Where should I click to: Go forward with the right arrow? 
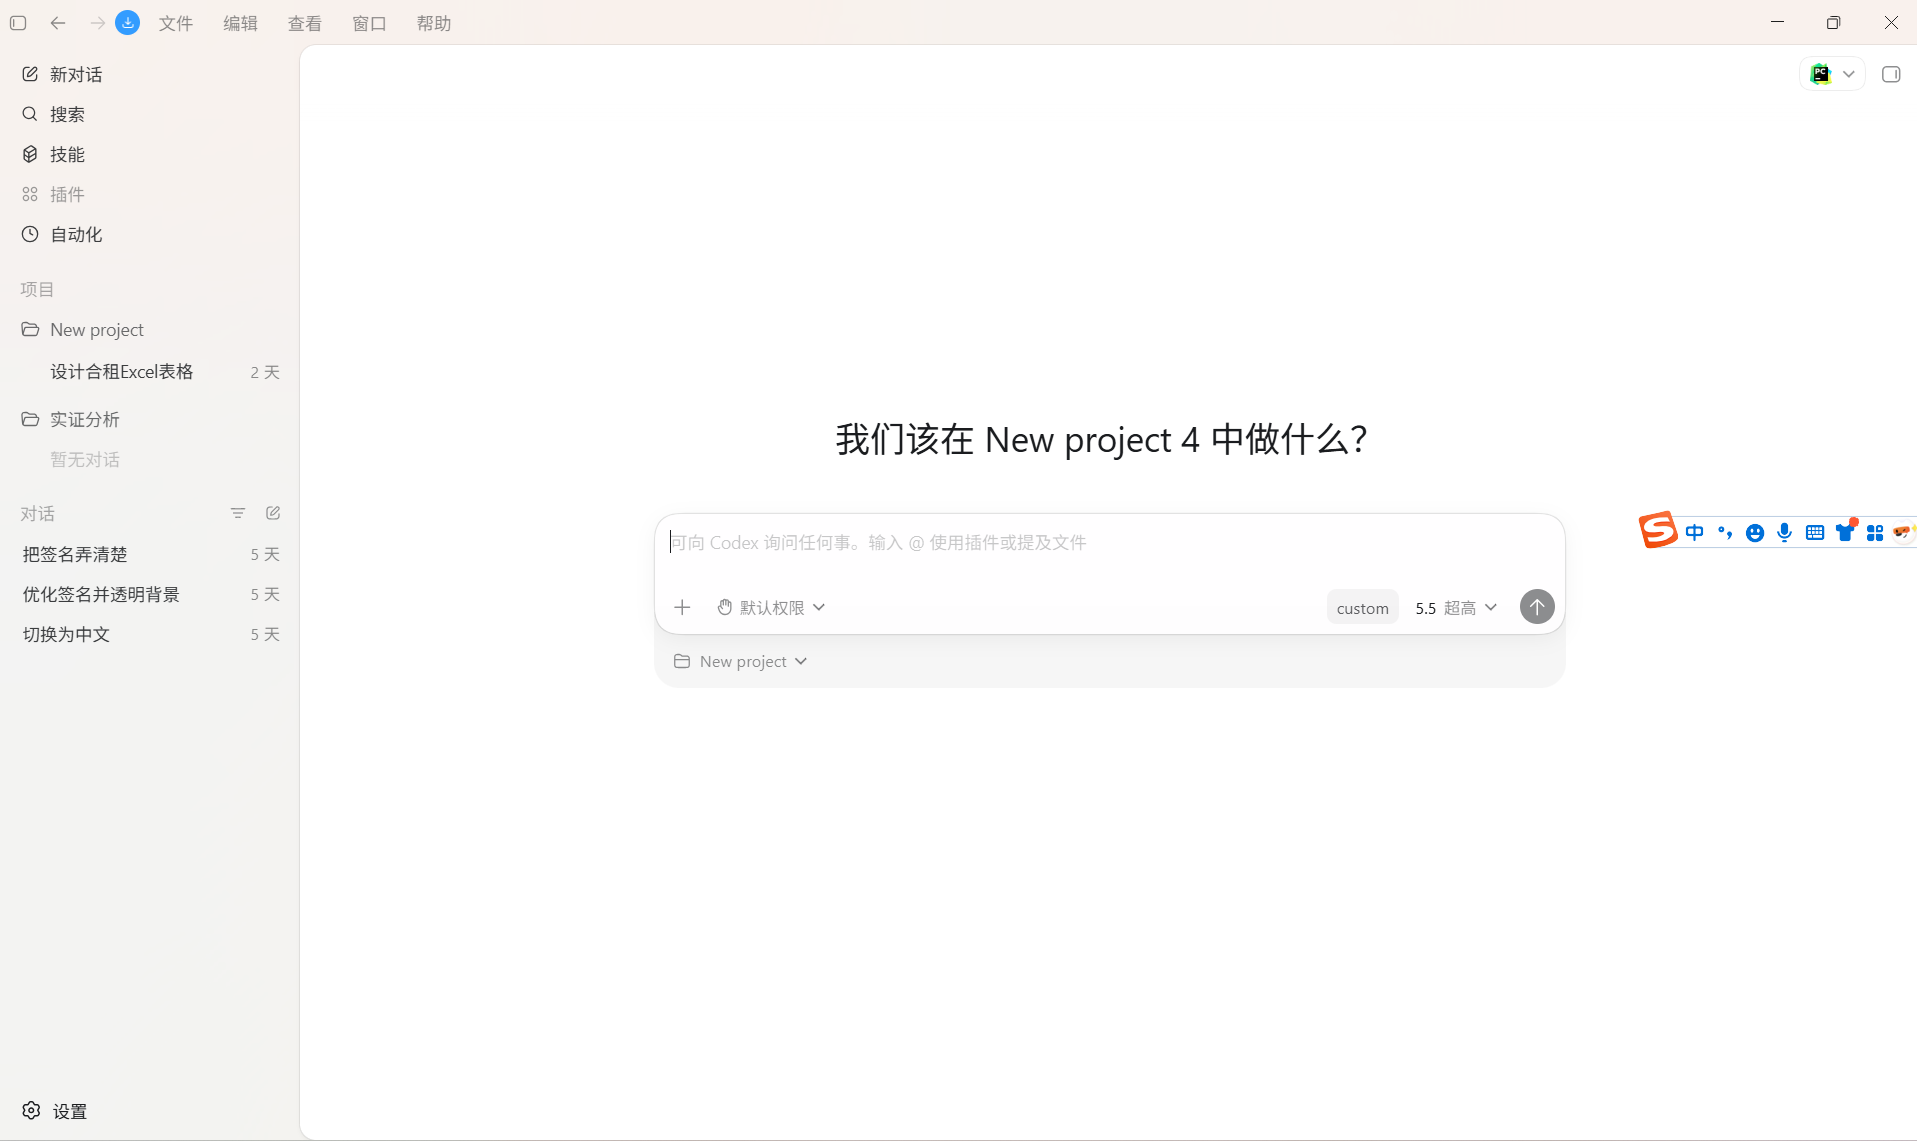[97, 23]
